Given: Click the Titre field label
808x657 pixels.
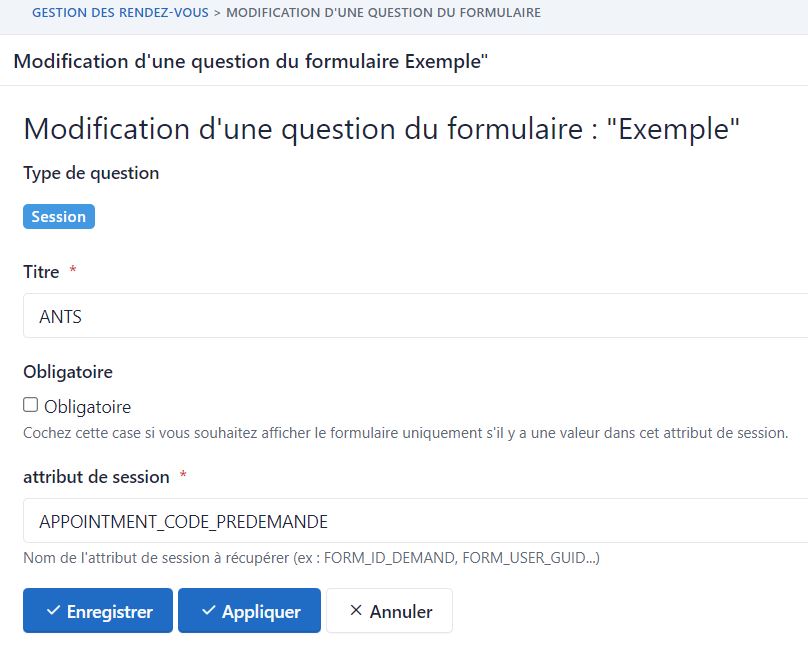Looking at the screenshot, I should pyautogui.click(x=39, y=271).
